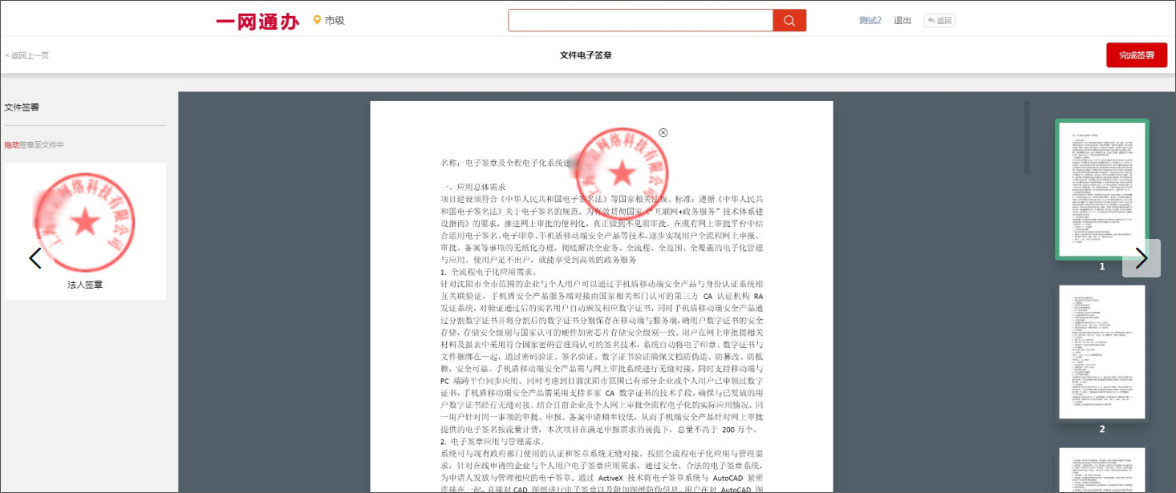Click the orange location pin icon

coord(317,20)
